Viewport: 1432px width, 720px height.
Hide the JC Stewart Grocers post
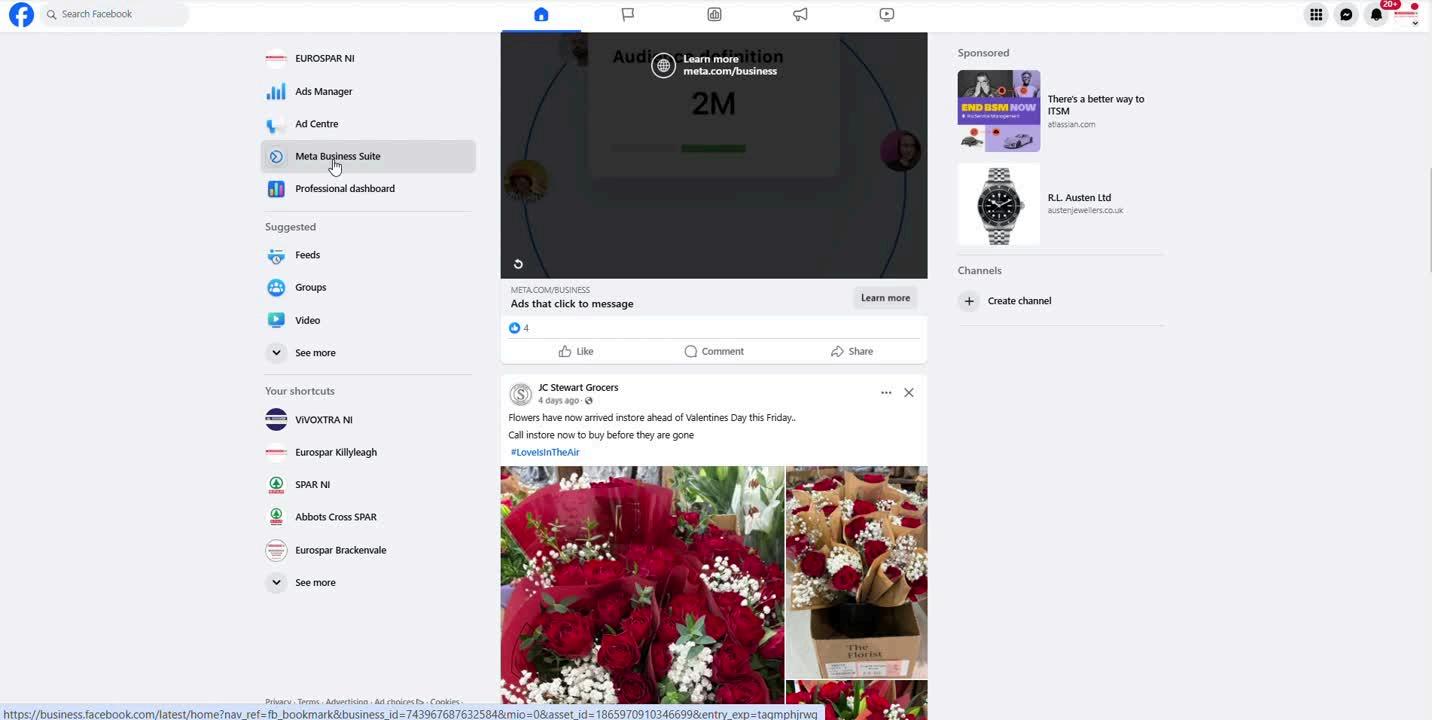pyautogui.click(x=909, y=393)
